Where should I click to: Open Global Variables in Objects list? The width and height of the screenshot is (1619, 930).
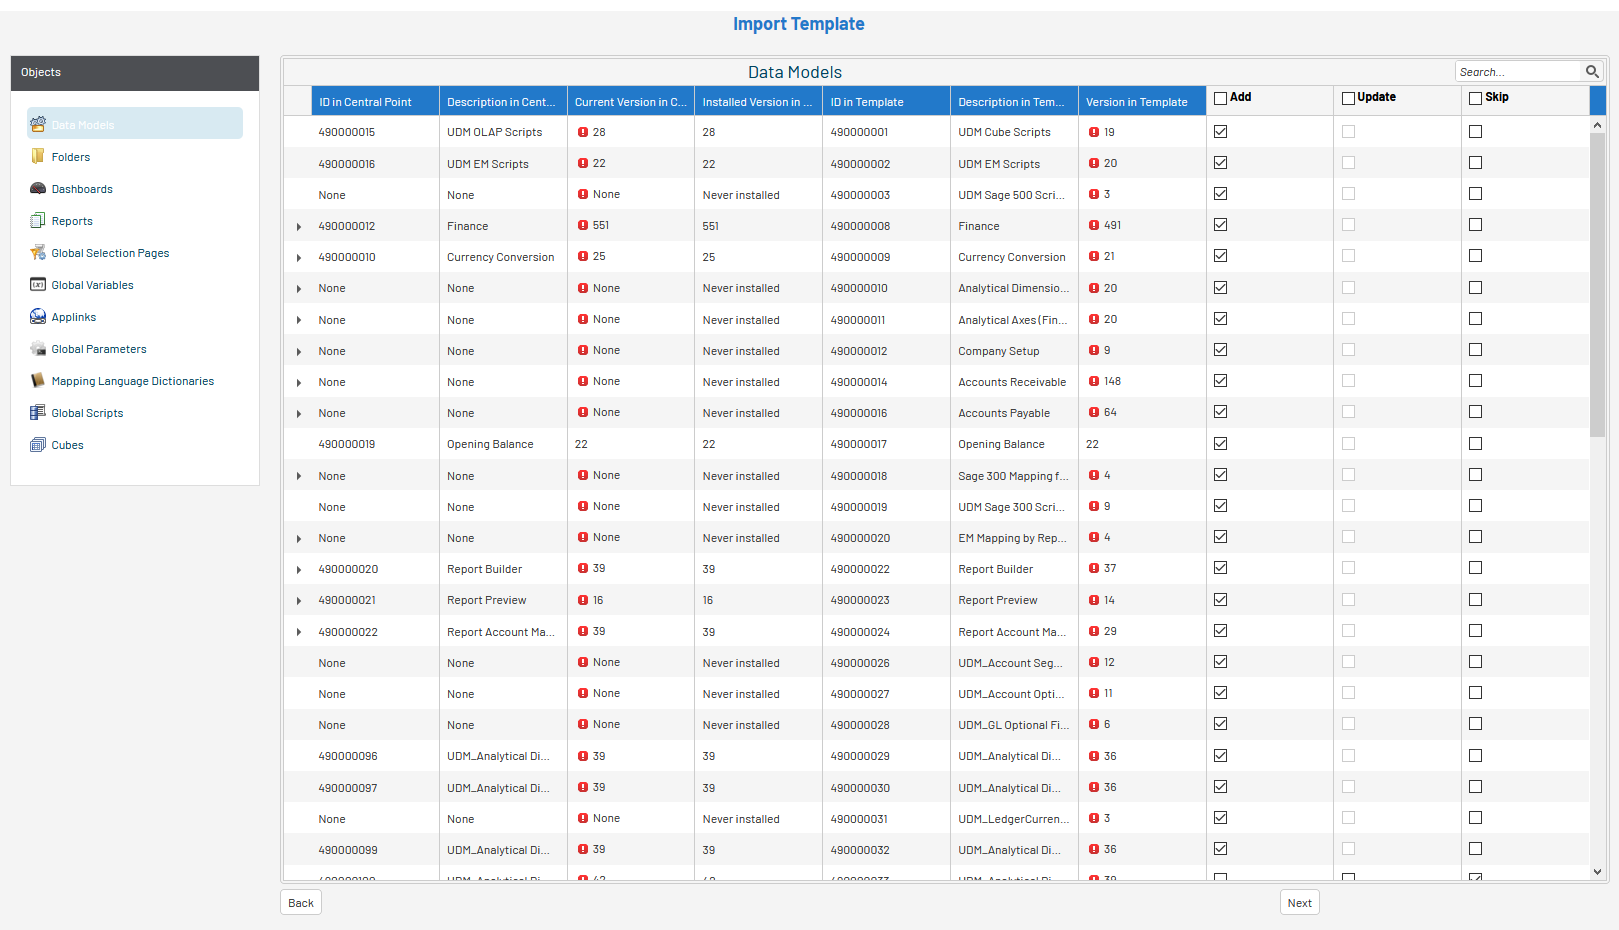point(92,285)
